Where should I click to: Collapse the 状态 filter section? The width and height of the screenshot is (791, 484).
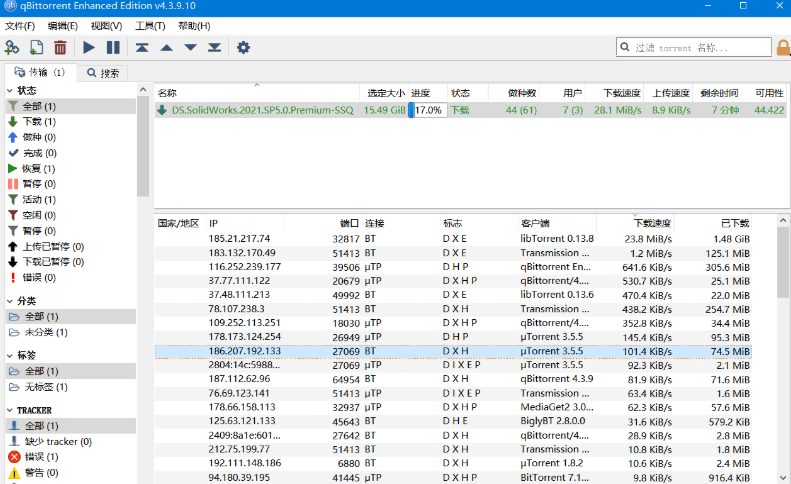click(10, 91)
